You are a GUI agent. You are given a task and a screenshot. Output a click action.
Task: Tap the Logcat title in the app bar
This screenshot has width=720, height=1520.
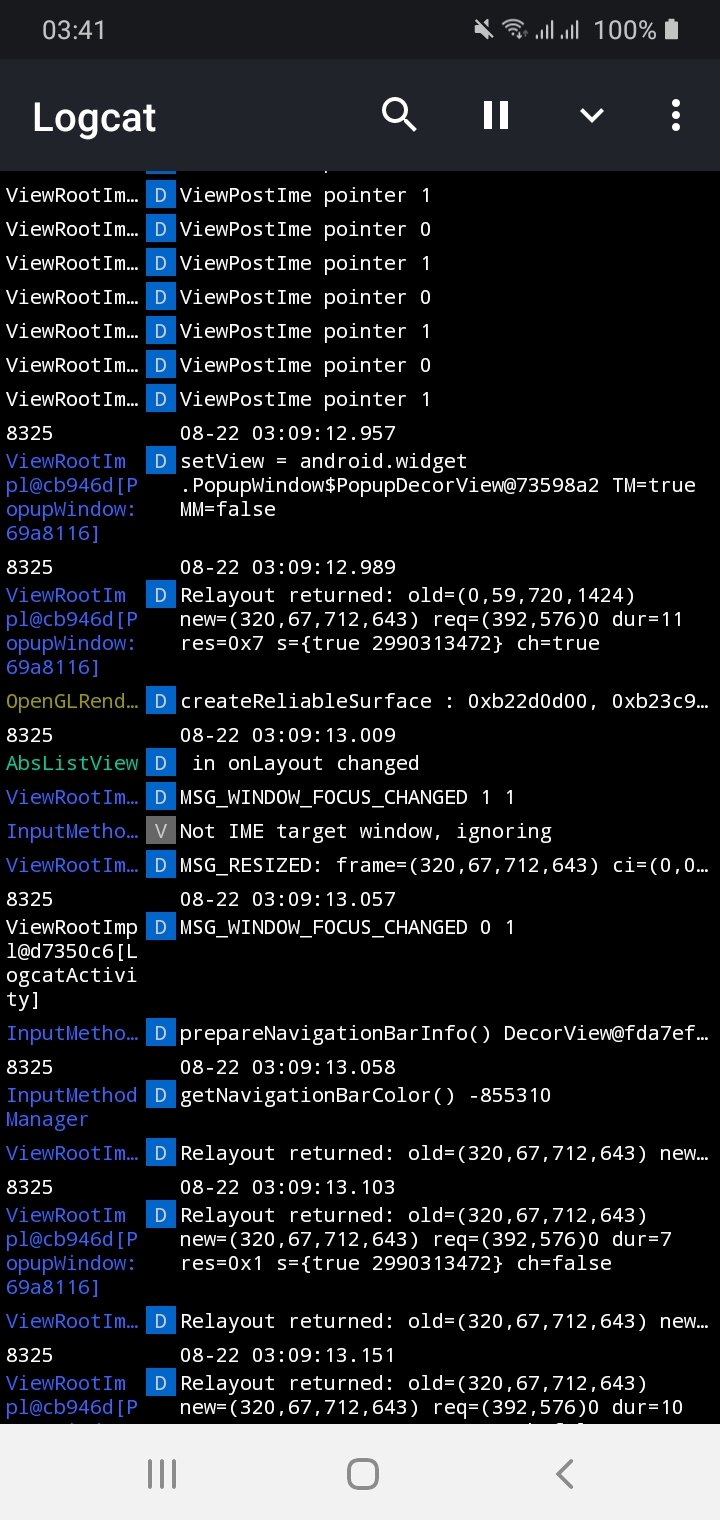(x=93, y=116)
